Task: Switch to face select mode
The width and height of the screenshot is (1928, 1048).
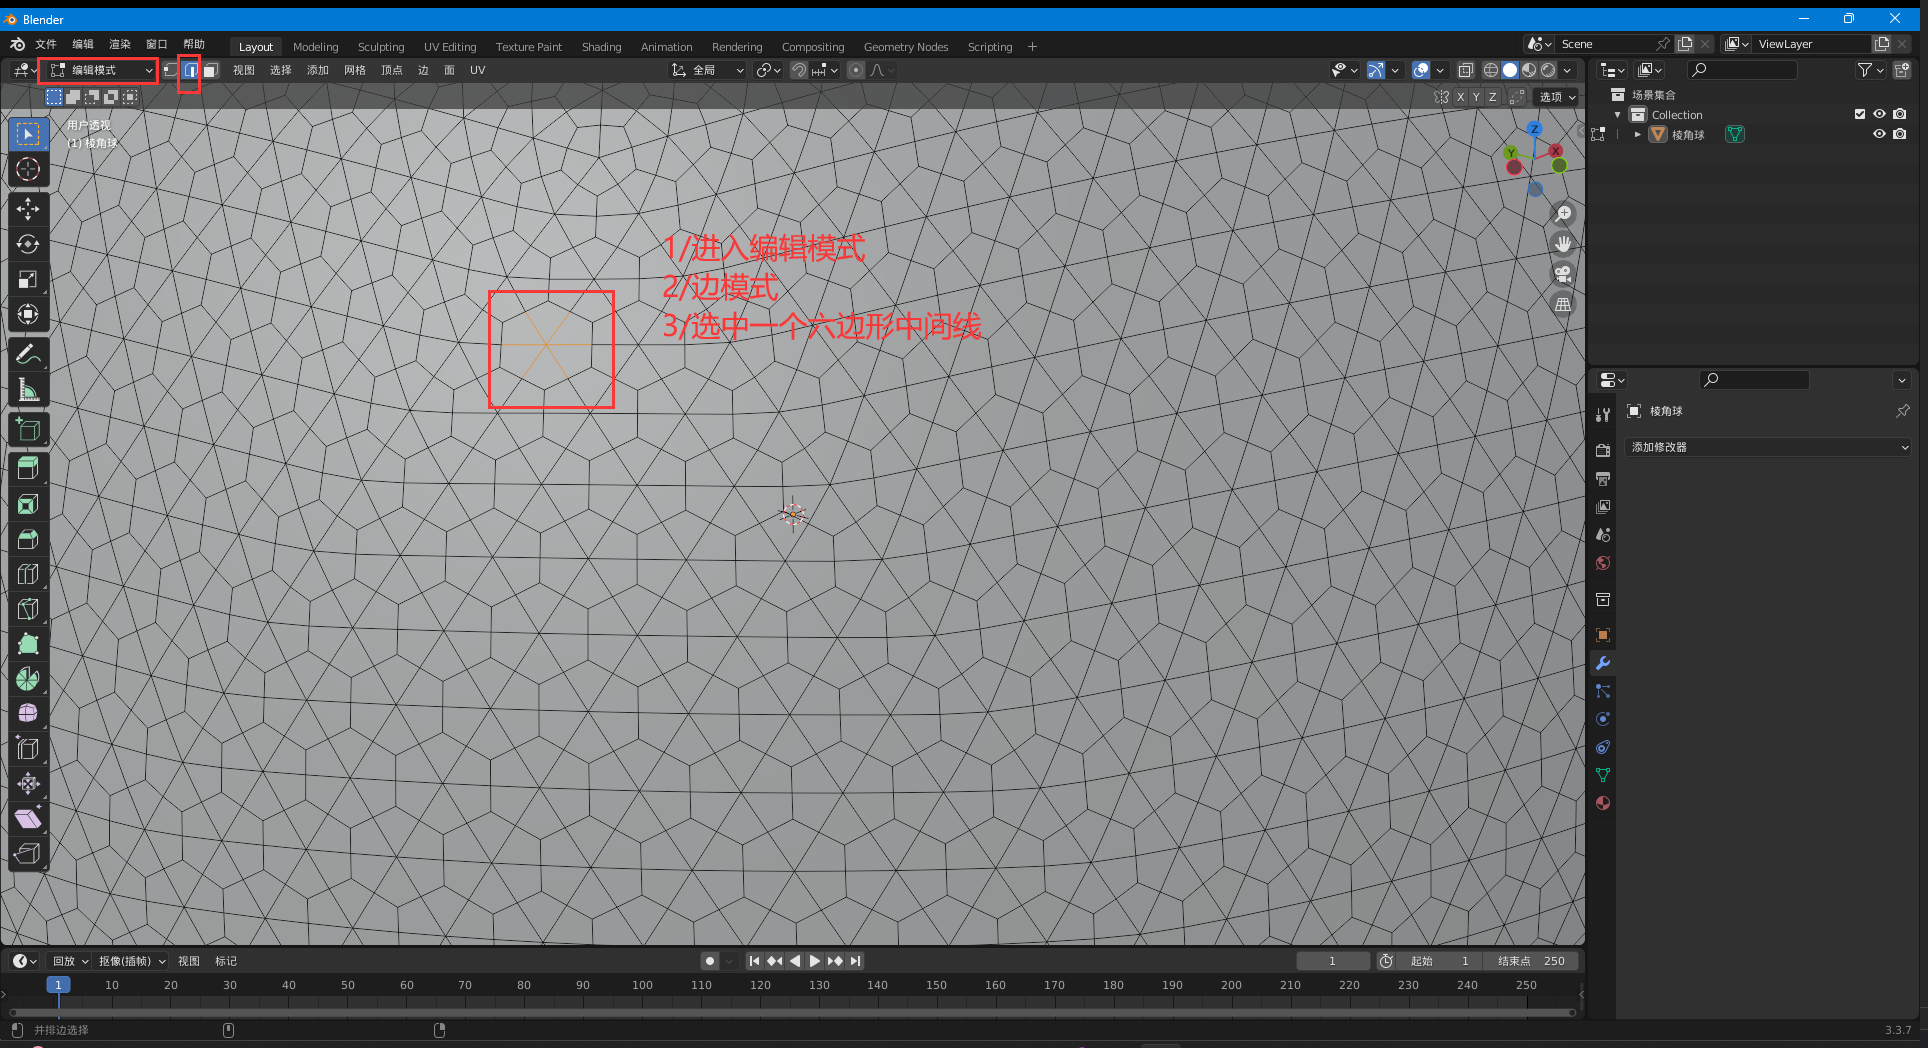Action: click(210, 70)
